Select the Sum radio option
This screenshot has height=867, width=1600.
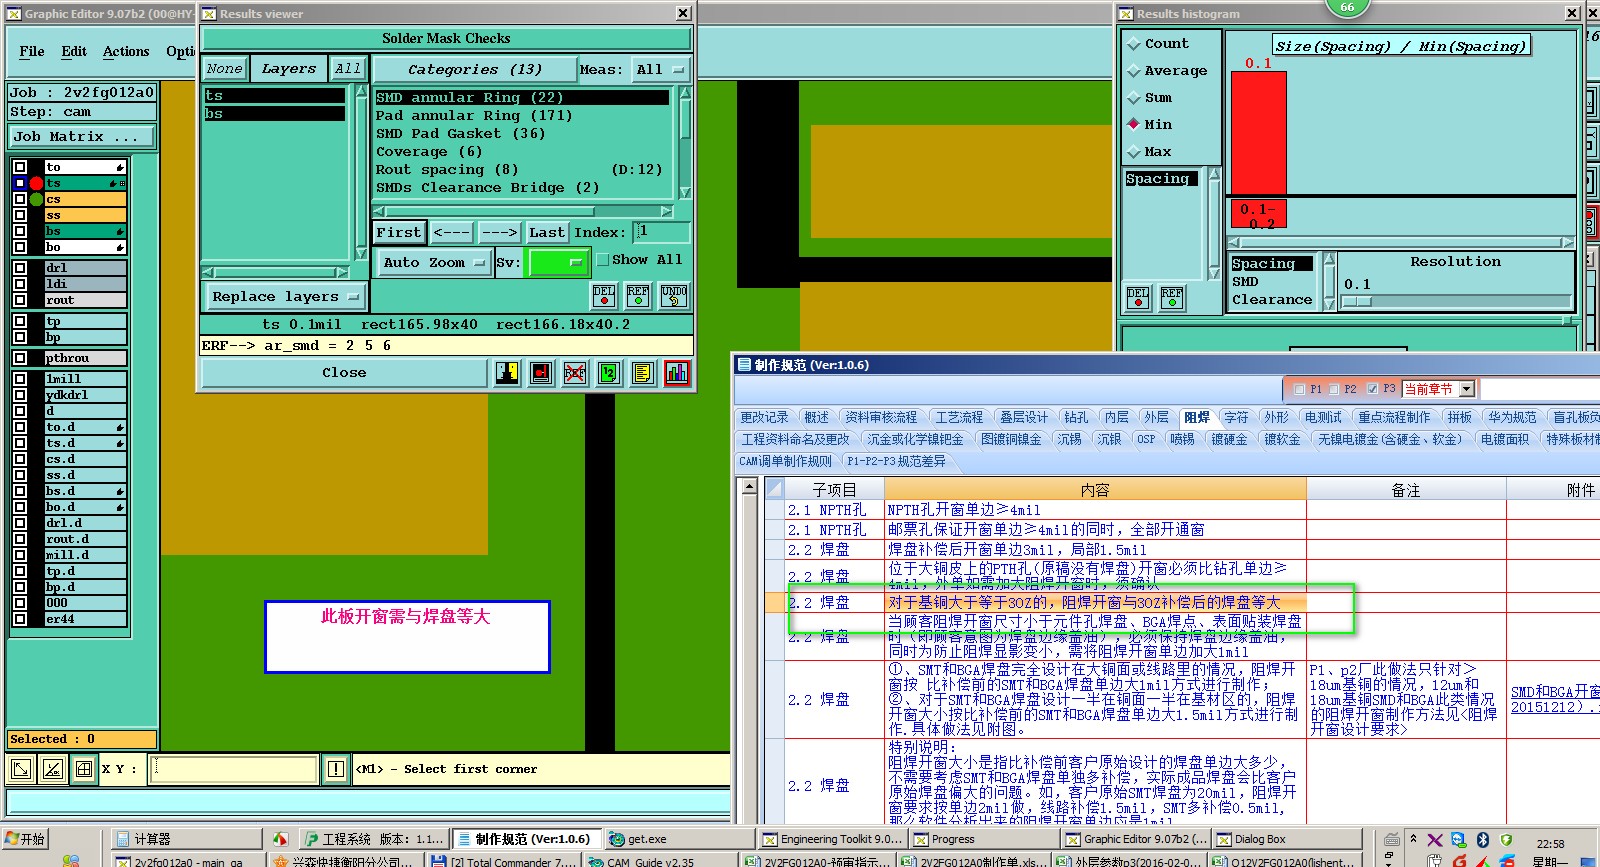click(1134, 98)
